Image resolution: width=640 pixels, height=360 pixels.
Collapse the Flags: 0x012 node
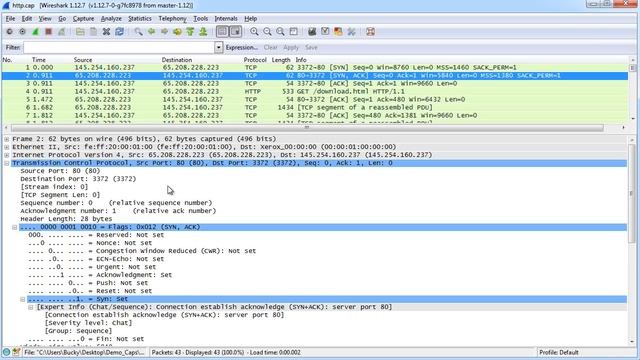(15, 227)
